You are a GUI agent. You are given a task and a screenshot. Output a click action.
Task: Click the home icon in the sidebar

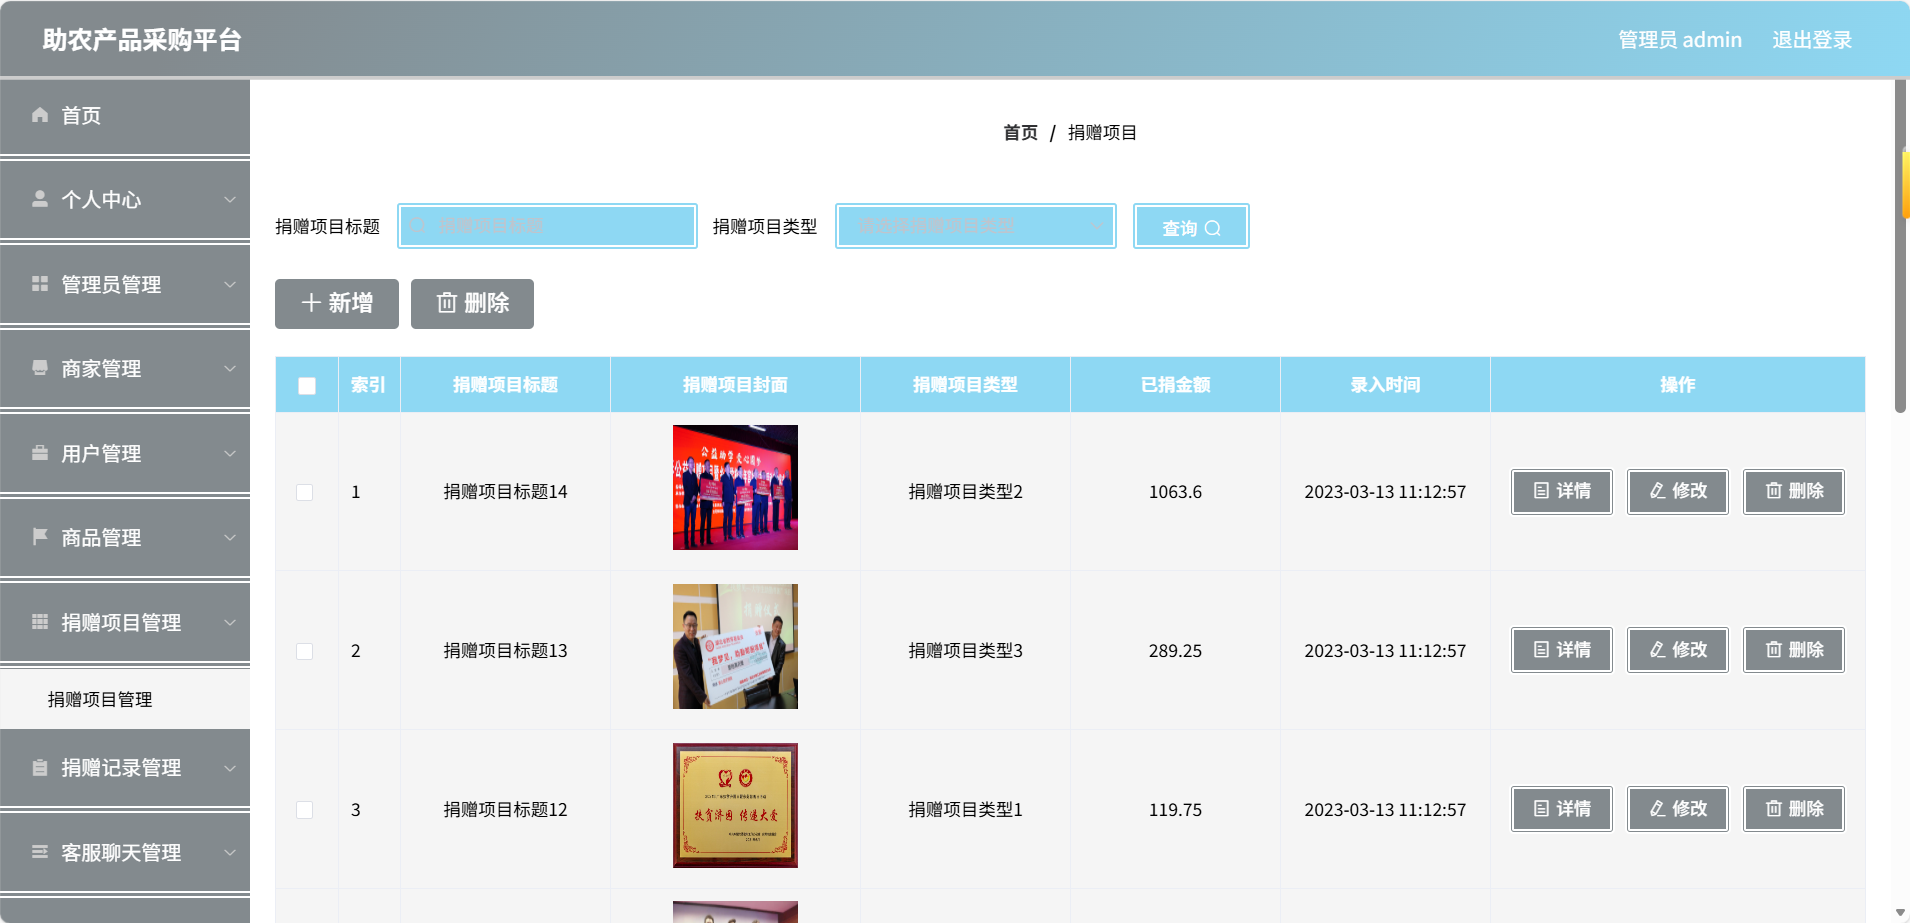(x=40, y=115)
